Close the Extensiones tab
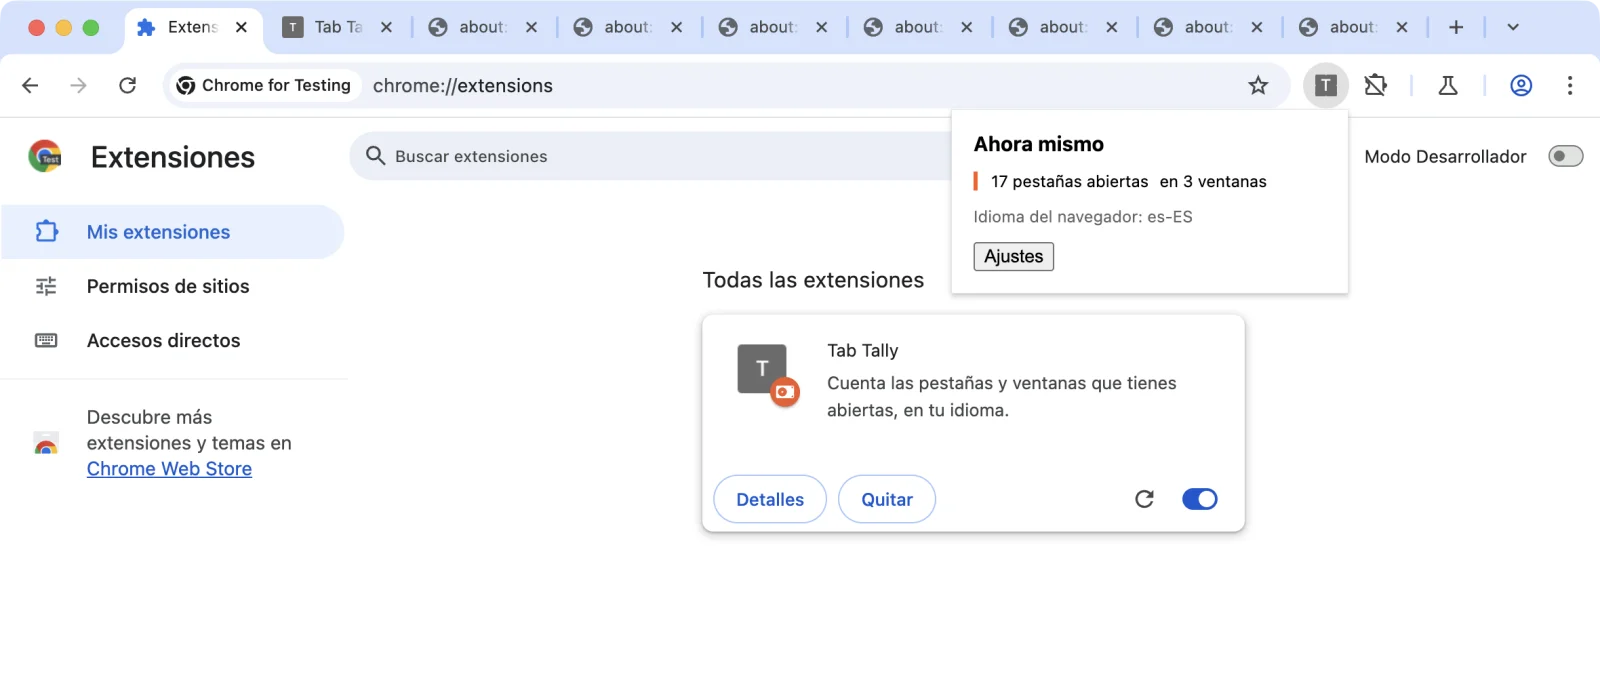 (241, 27)
